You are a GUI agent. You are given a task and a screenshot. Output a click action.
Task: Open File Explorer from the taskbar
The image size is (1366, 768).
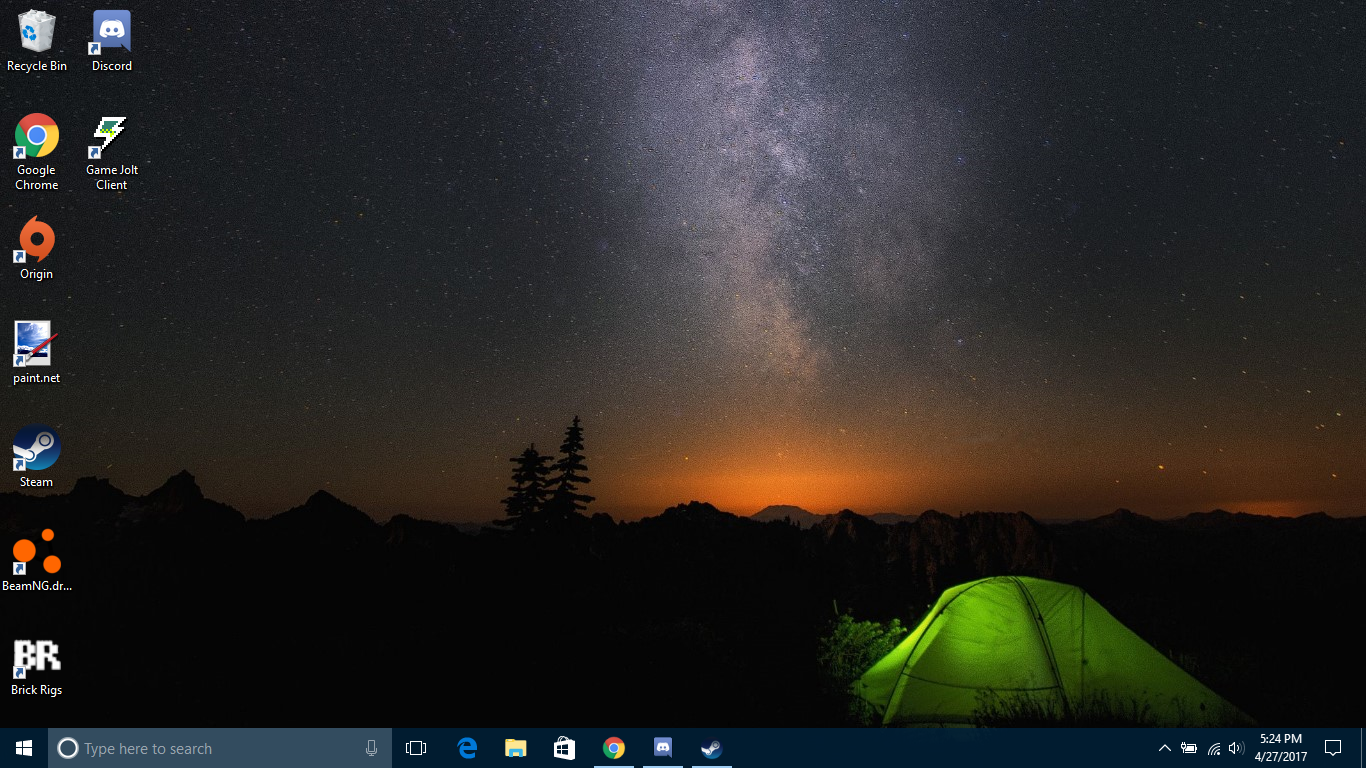pos(516,748)
